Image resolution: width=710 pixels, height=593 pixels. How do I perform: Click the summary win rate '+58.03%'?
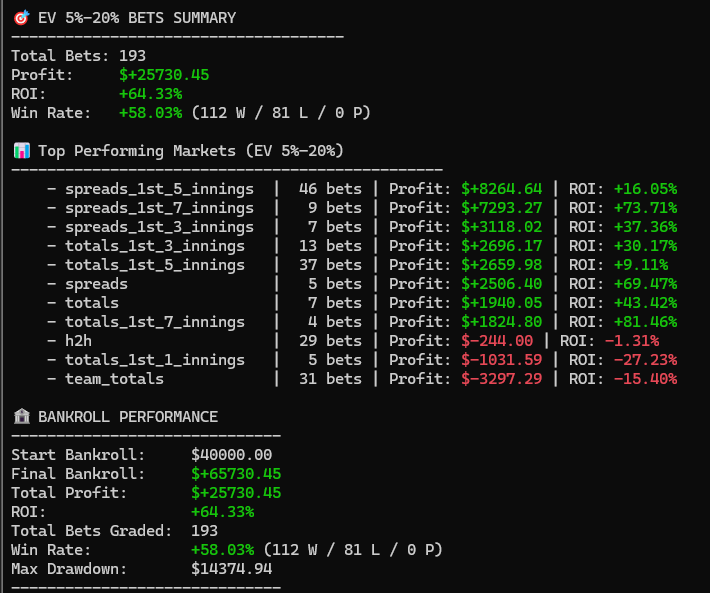coord(150,113)
